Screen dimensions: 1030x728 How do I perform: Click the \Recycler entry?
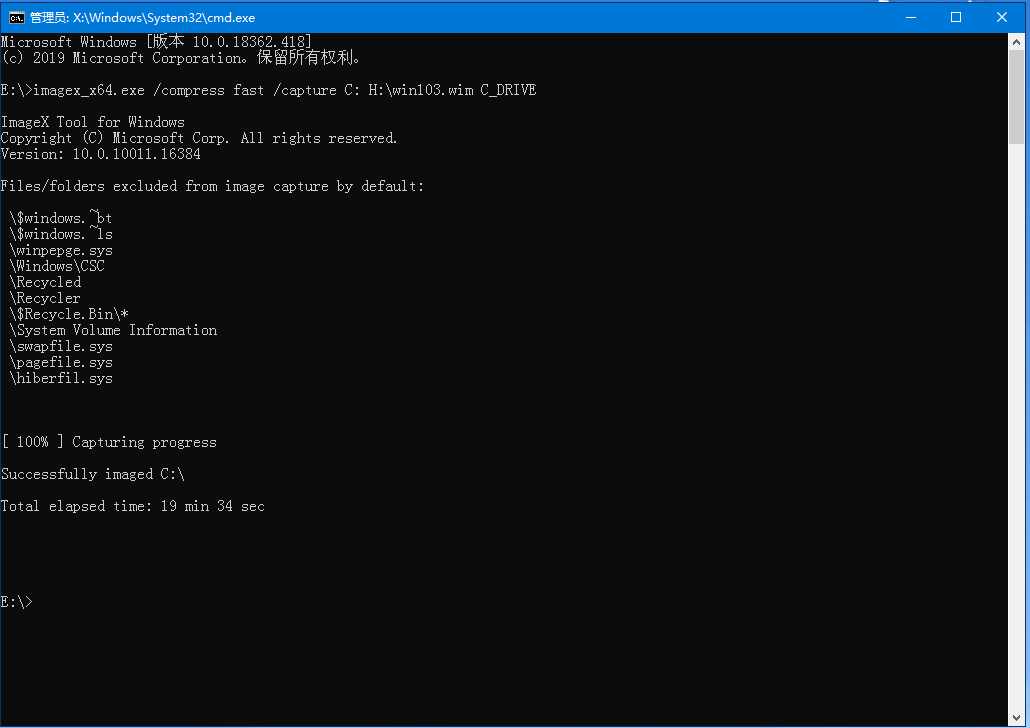[x=45, y=298]
